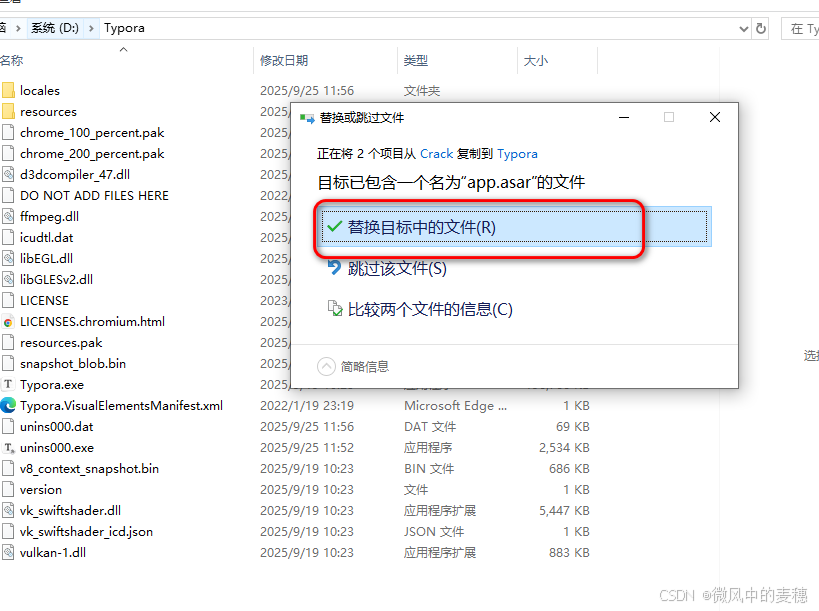Open the Typora destination folder link in dialog
Screen dimensions: 819x611
(x=517, y=154)
